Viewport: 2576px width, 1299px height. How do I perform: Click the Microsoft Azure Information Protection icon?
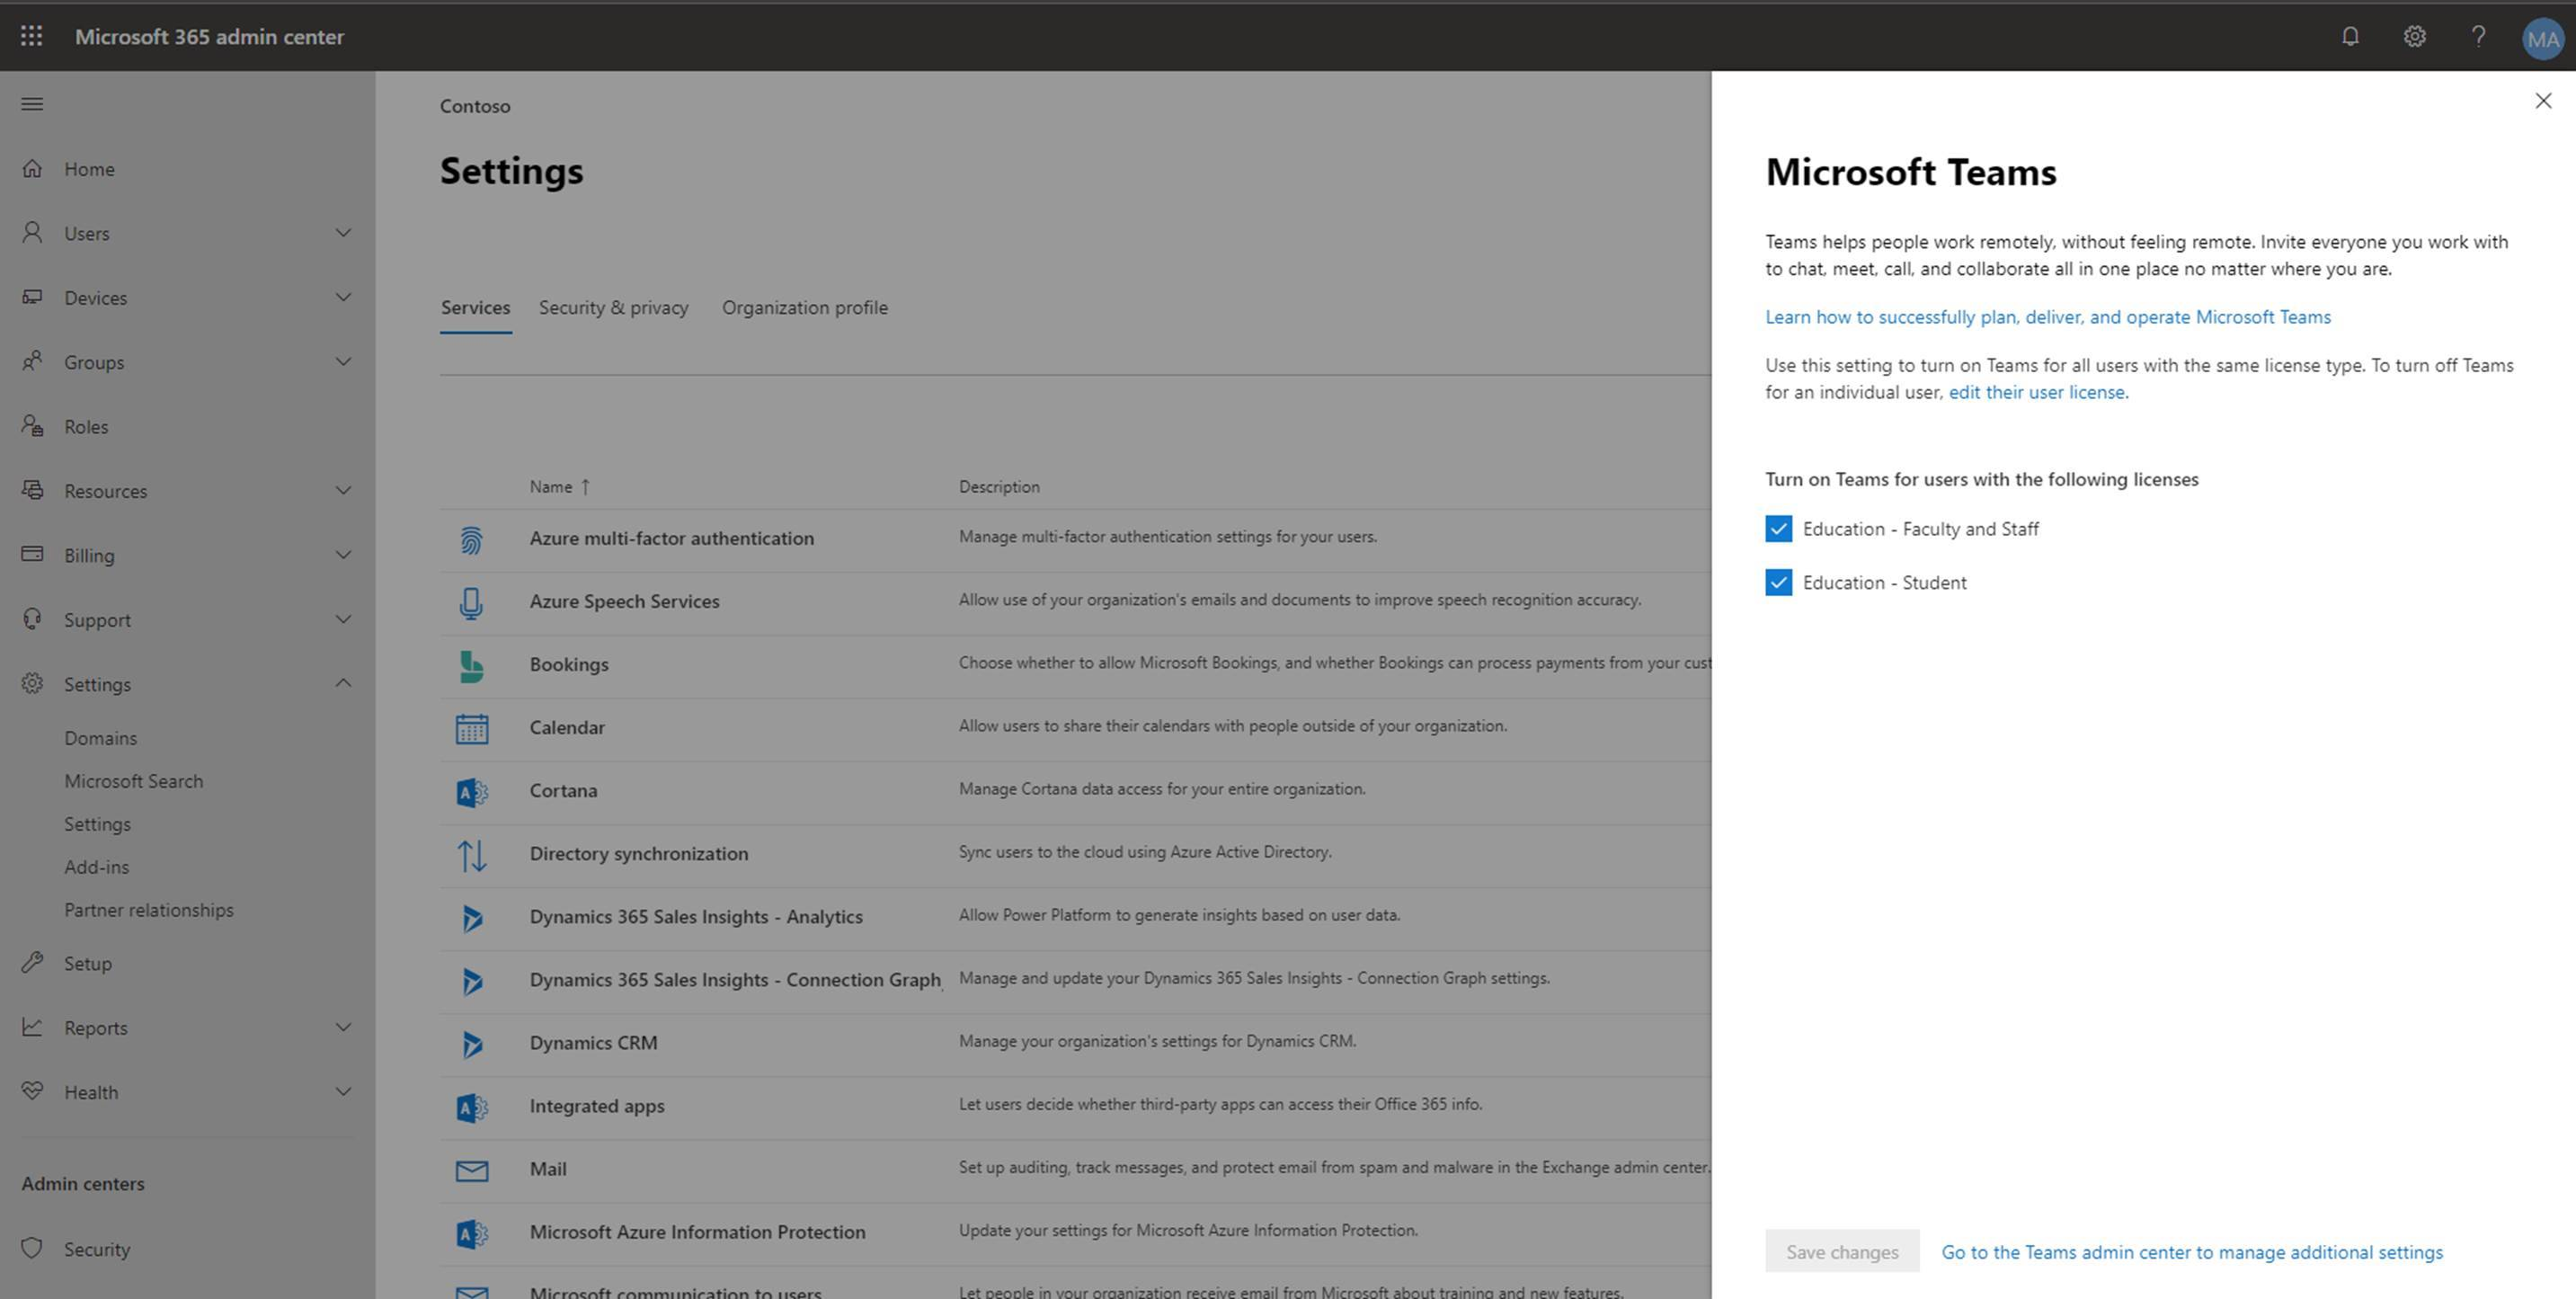[x=472, y=1231]
